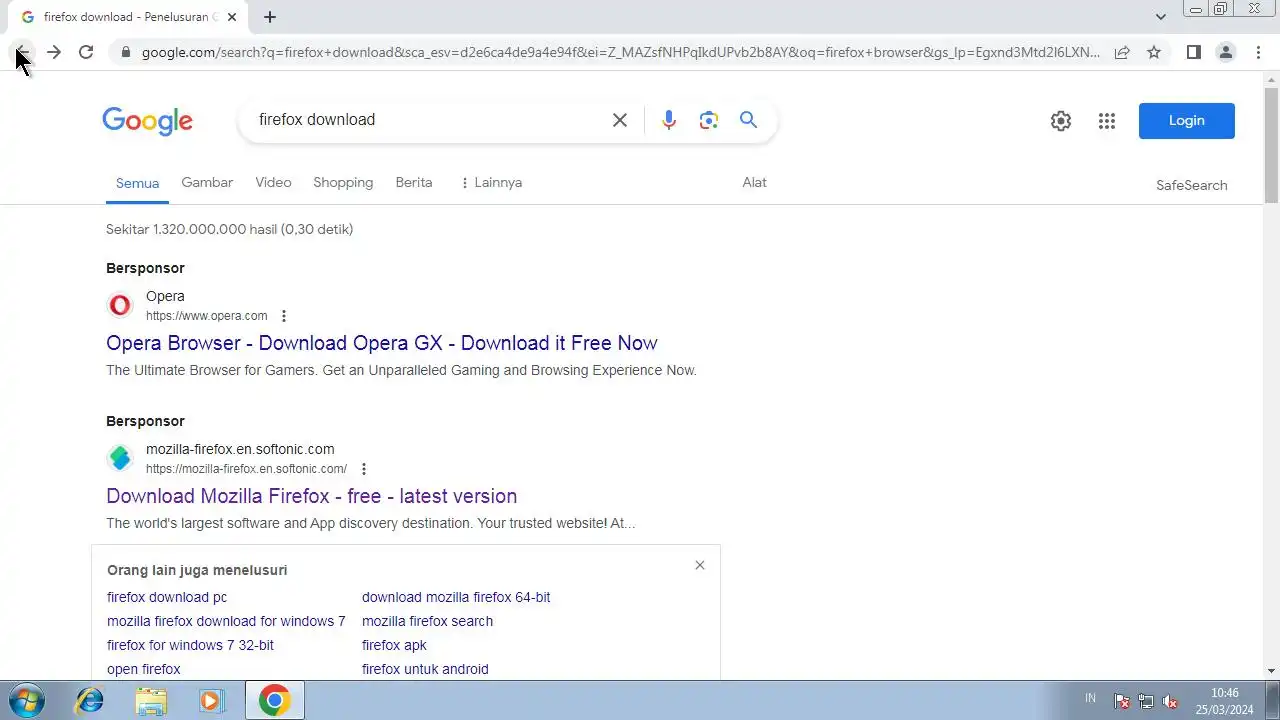The image size is (1280, 720).
Task: Click the network tray icon
Action: click(x=1146, y=701)
